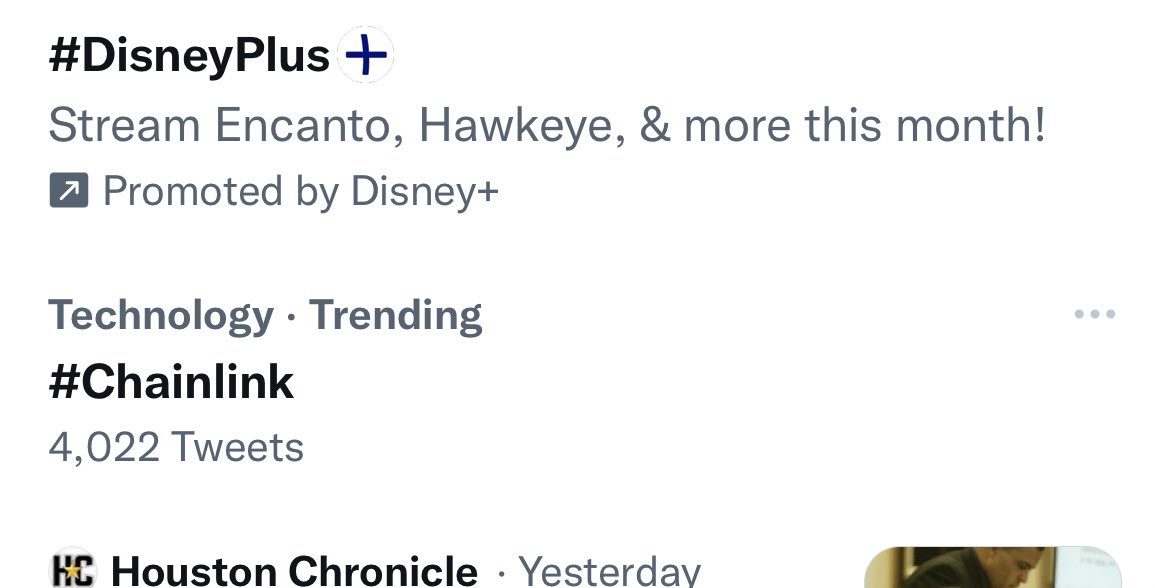
Task: Click the Yesterday timestamp
Action: pyautogui.click(x=609, y=572)
